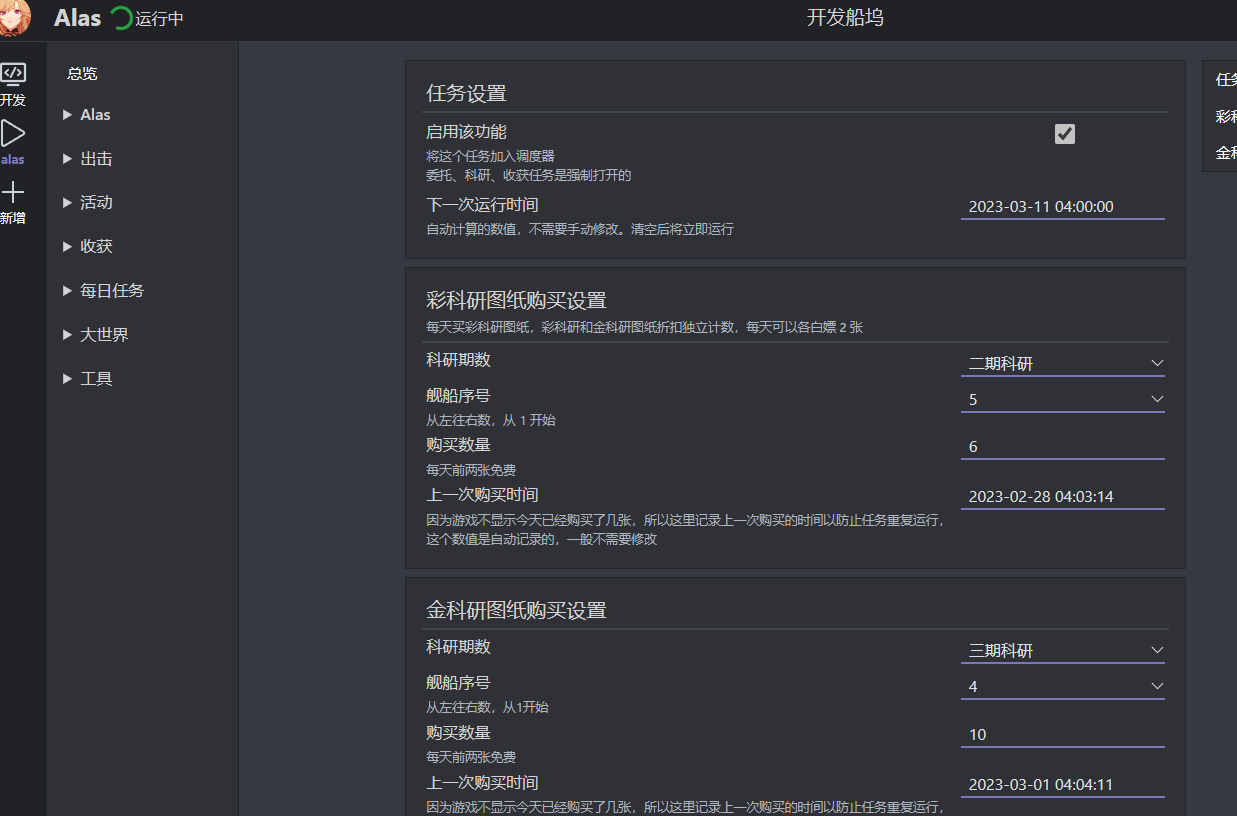Click the 运行中 status label
The width and height of the screenshot is (1237, 816).
160,19
